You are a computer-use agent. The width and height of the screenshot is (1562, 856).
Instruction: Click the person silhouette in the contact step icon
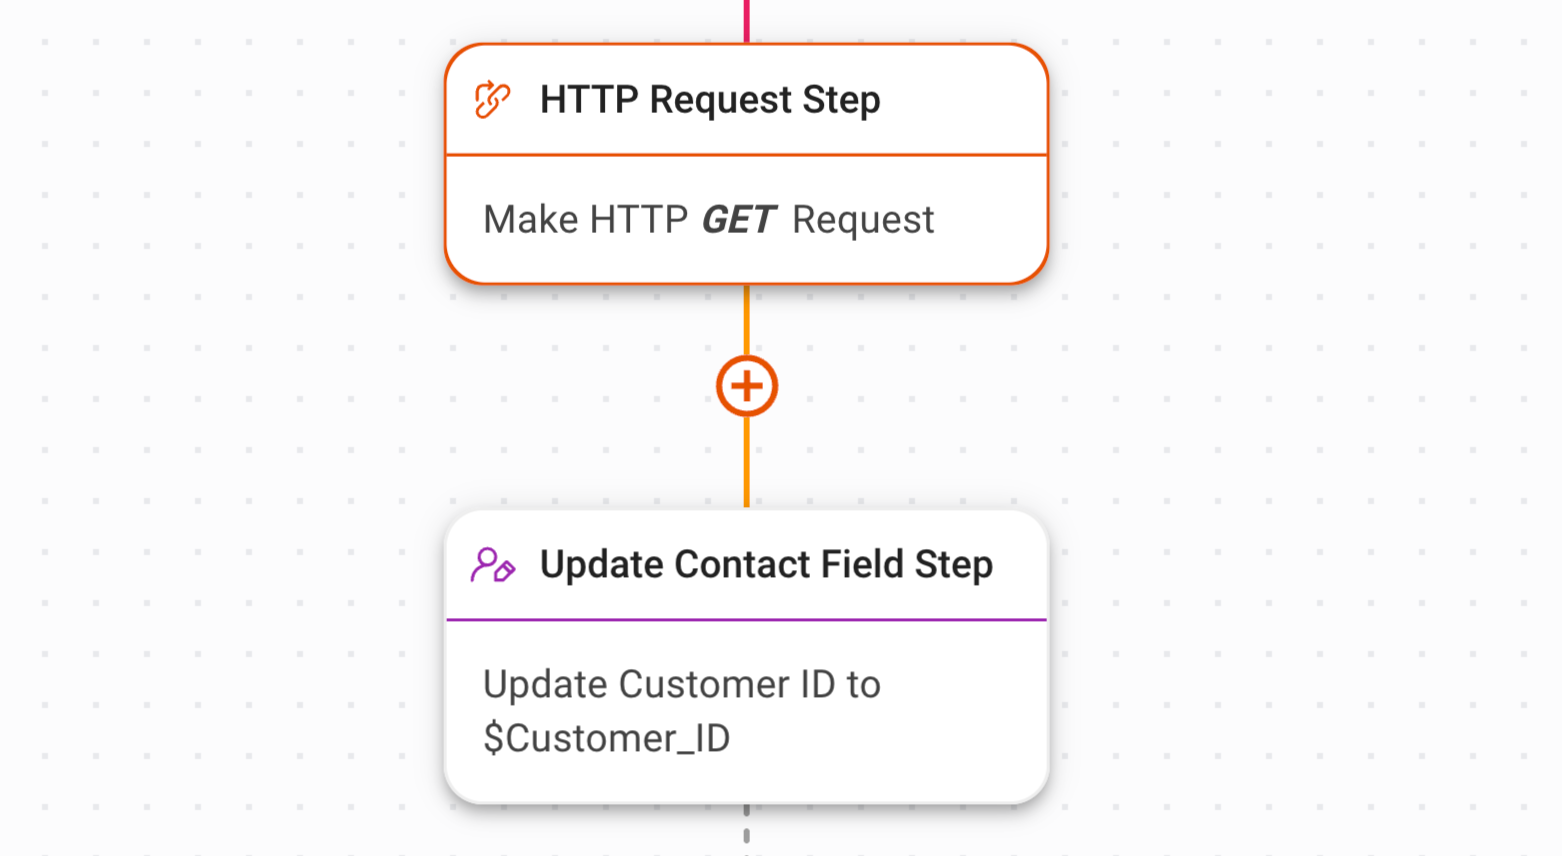(x=487, y=560)
